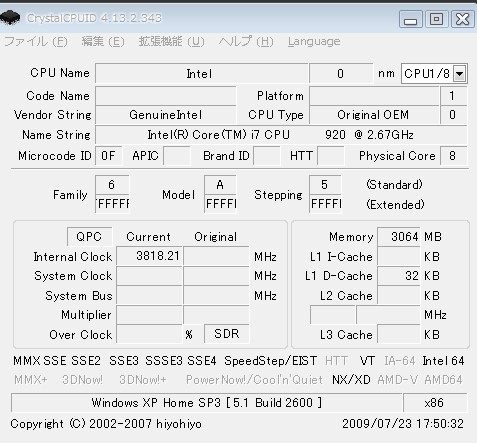Click the empty L3 Cache value field
Image resolution: width=477 pixels, height=443 pixels.
tap(399, 334)
